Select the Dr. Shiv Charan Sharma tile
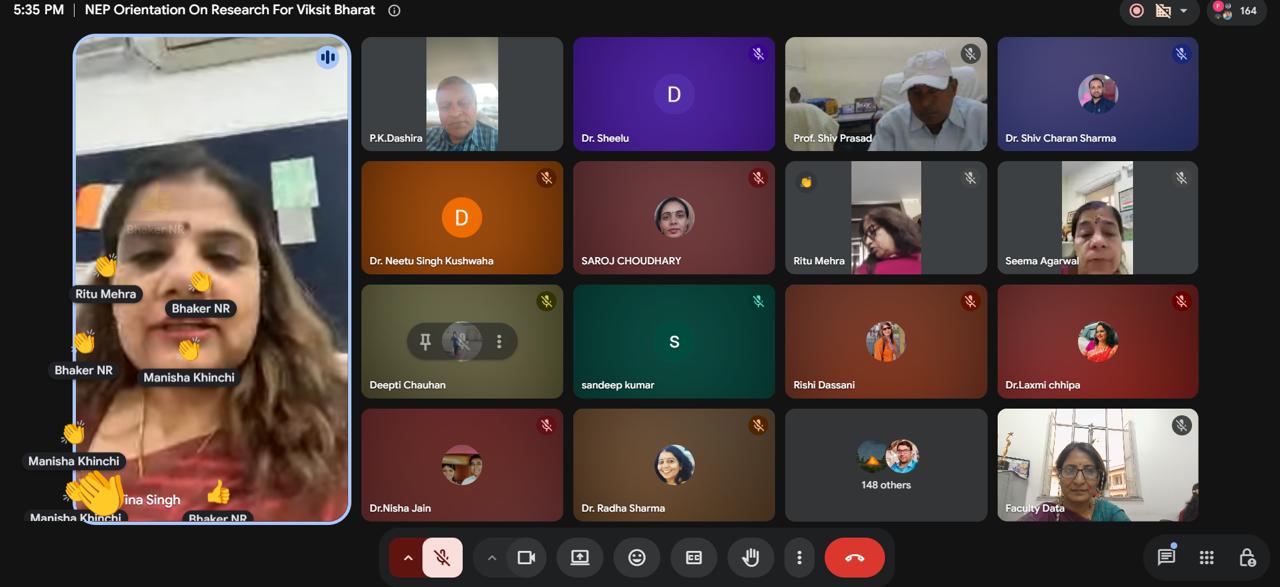1280x587 pixels. 1098,94
